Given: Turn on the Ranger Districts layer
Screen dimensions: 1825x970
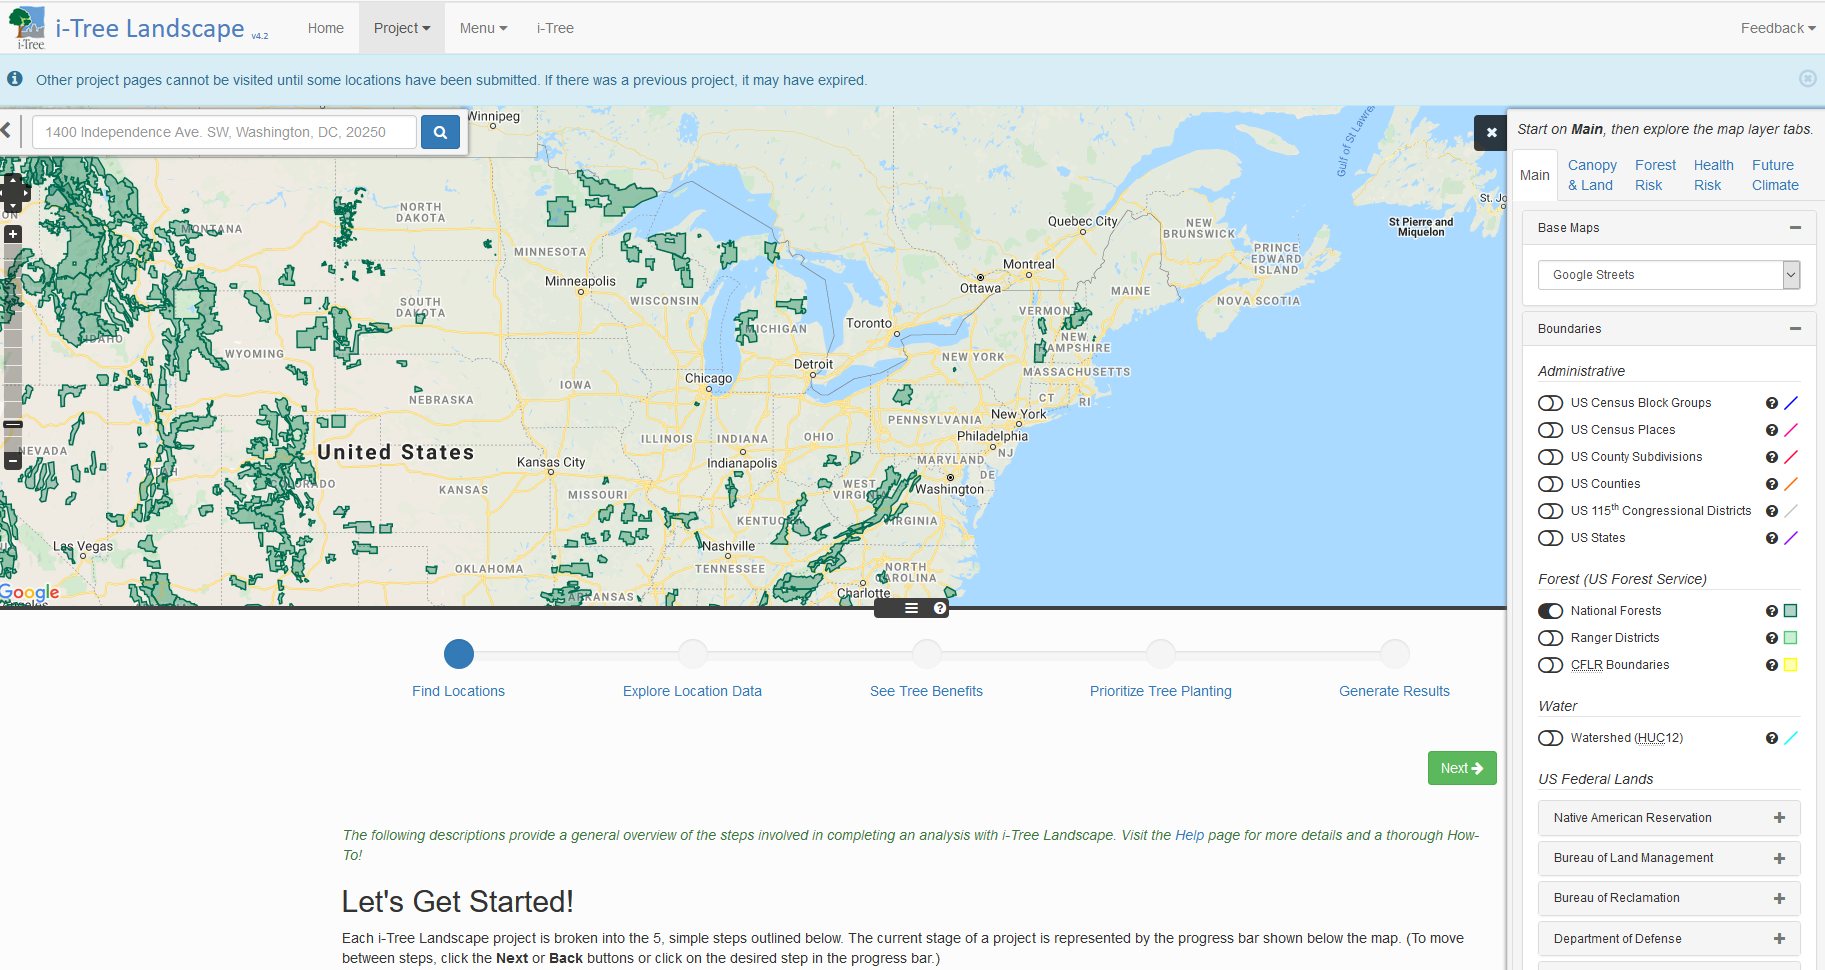Looking at the screenshot, I should pos(1550,638).
